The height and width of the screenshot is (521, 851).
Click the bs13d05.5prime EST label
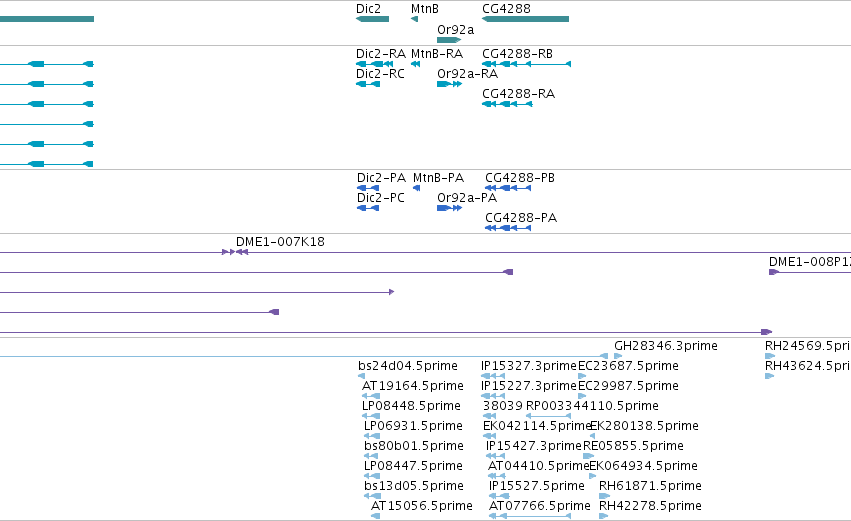[414, 486]
